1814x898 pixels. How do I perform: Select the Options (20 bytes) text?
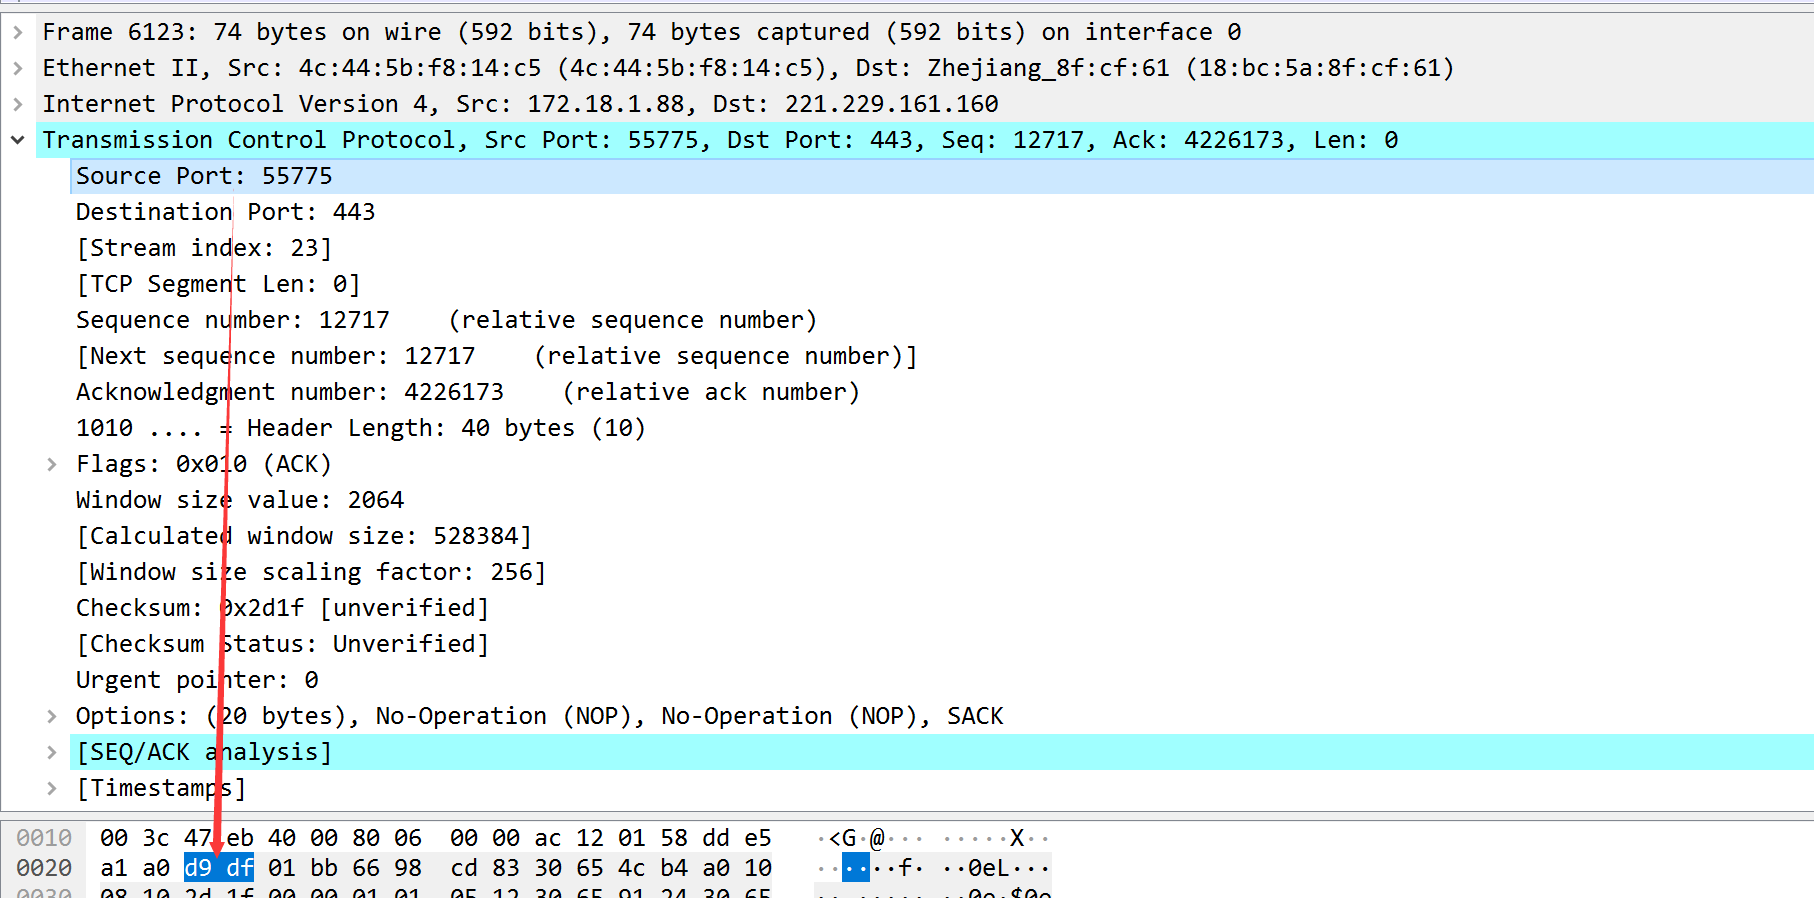(x=540, y=716)
